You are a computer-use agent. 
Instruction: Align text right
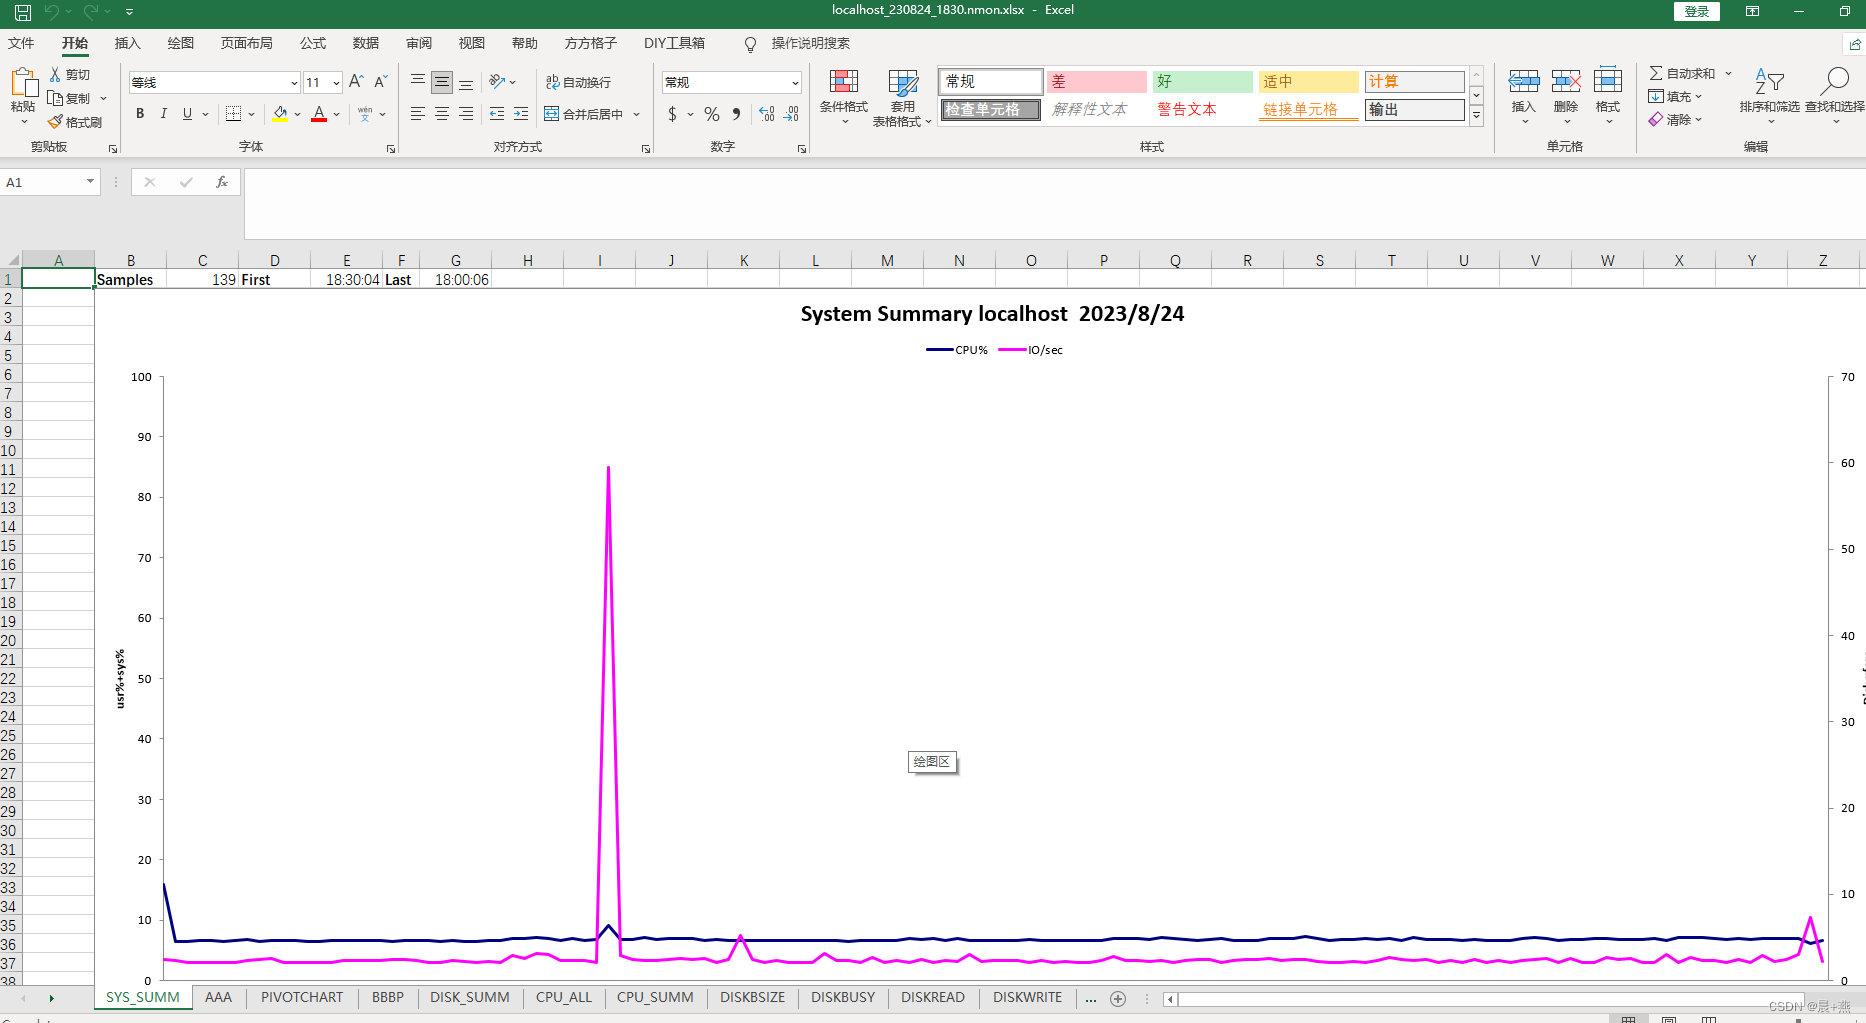(466, 114)
